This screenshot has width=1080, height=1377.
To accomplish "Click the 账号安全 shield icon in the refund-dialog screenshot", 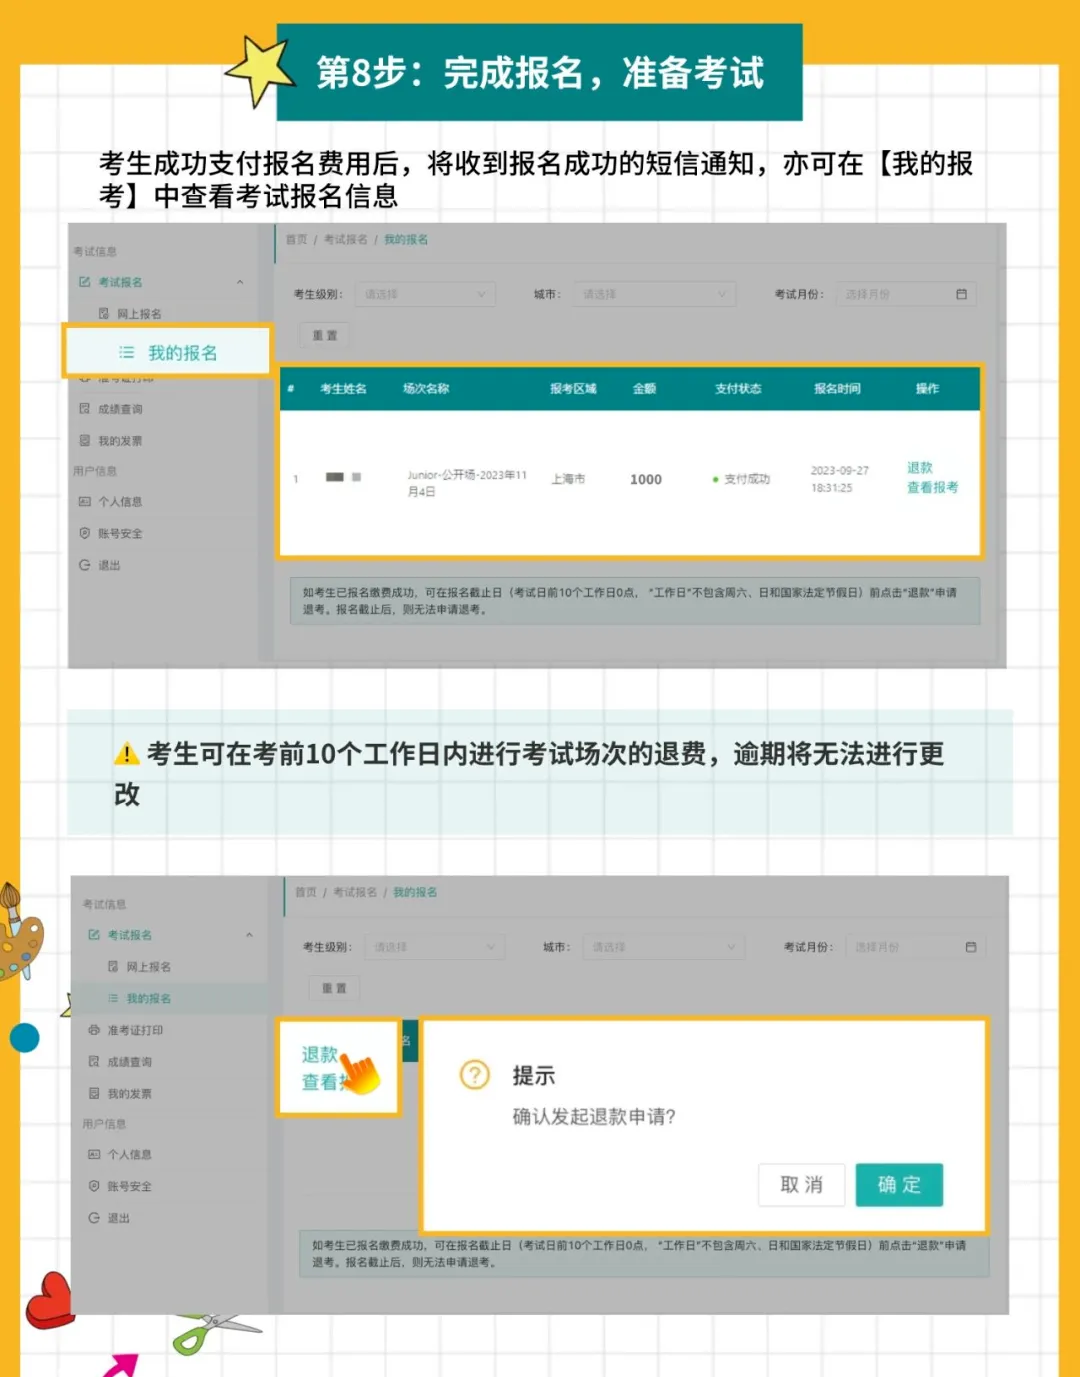I will pyautogui.click(x=94, y=1186).
